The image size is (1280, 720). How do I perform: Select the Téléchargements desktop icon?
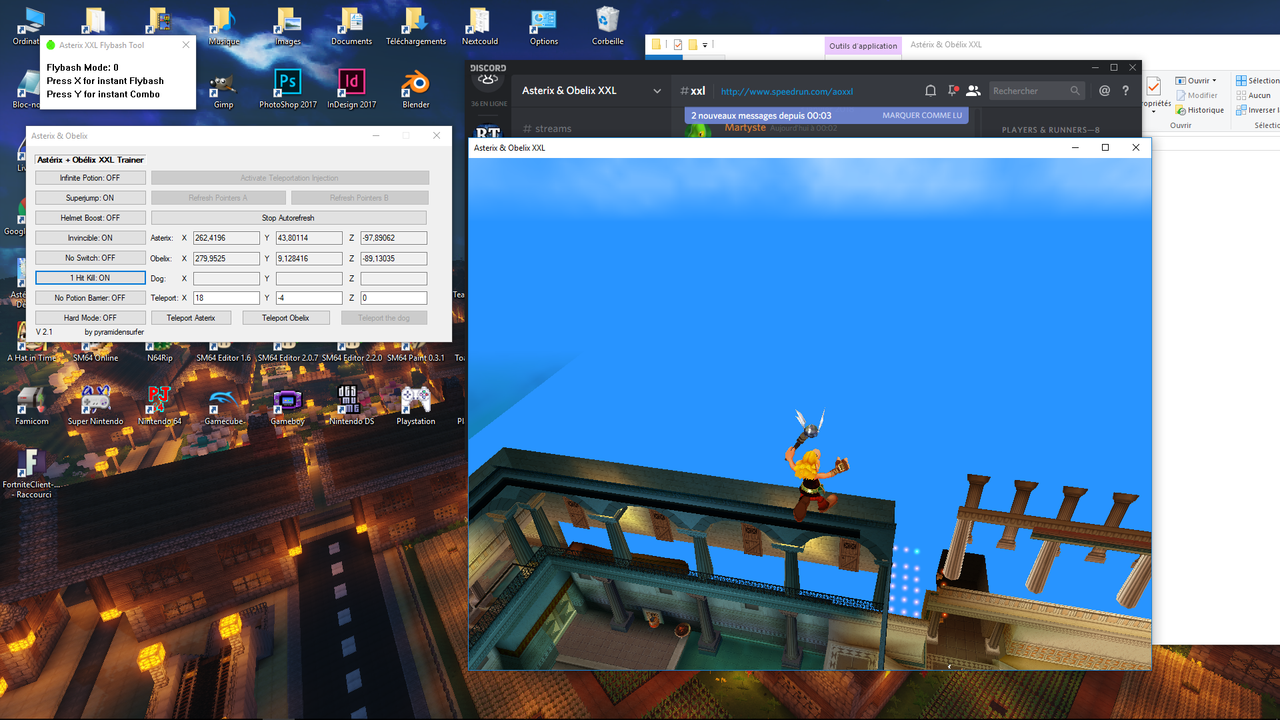(415, 27)
